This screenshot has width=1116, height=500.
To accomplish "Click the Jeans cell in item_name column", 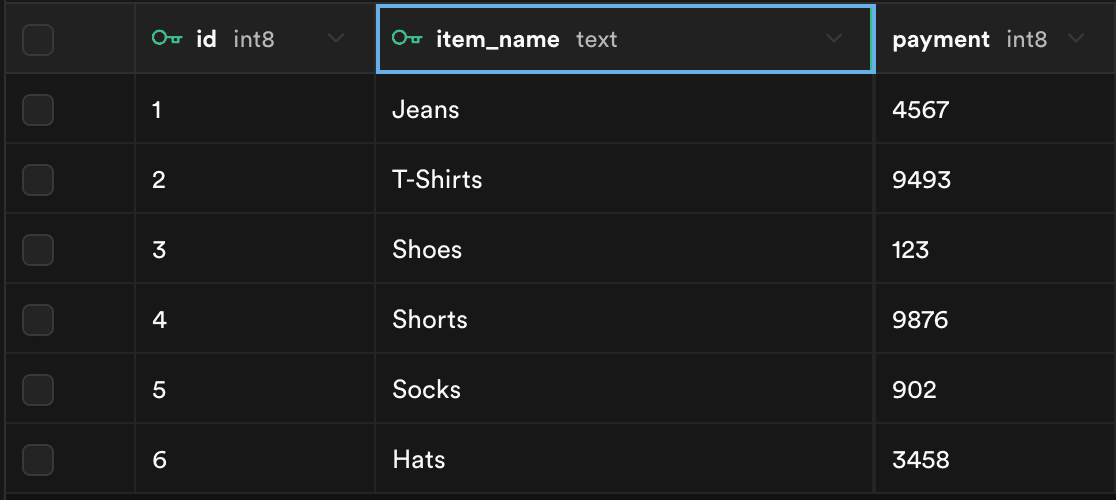I will pos(426,110).
